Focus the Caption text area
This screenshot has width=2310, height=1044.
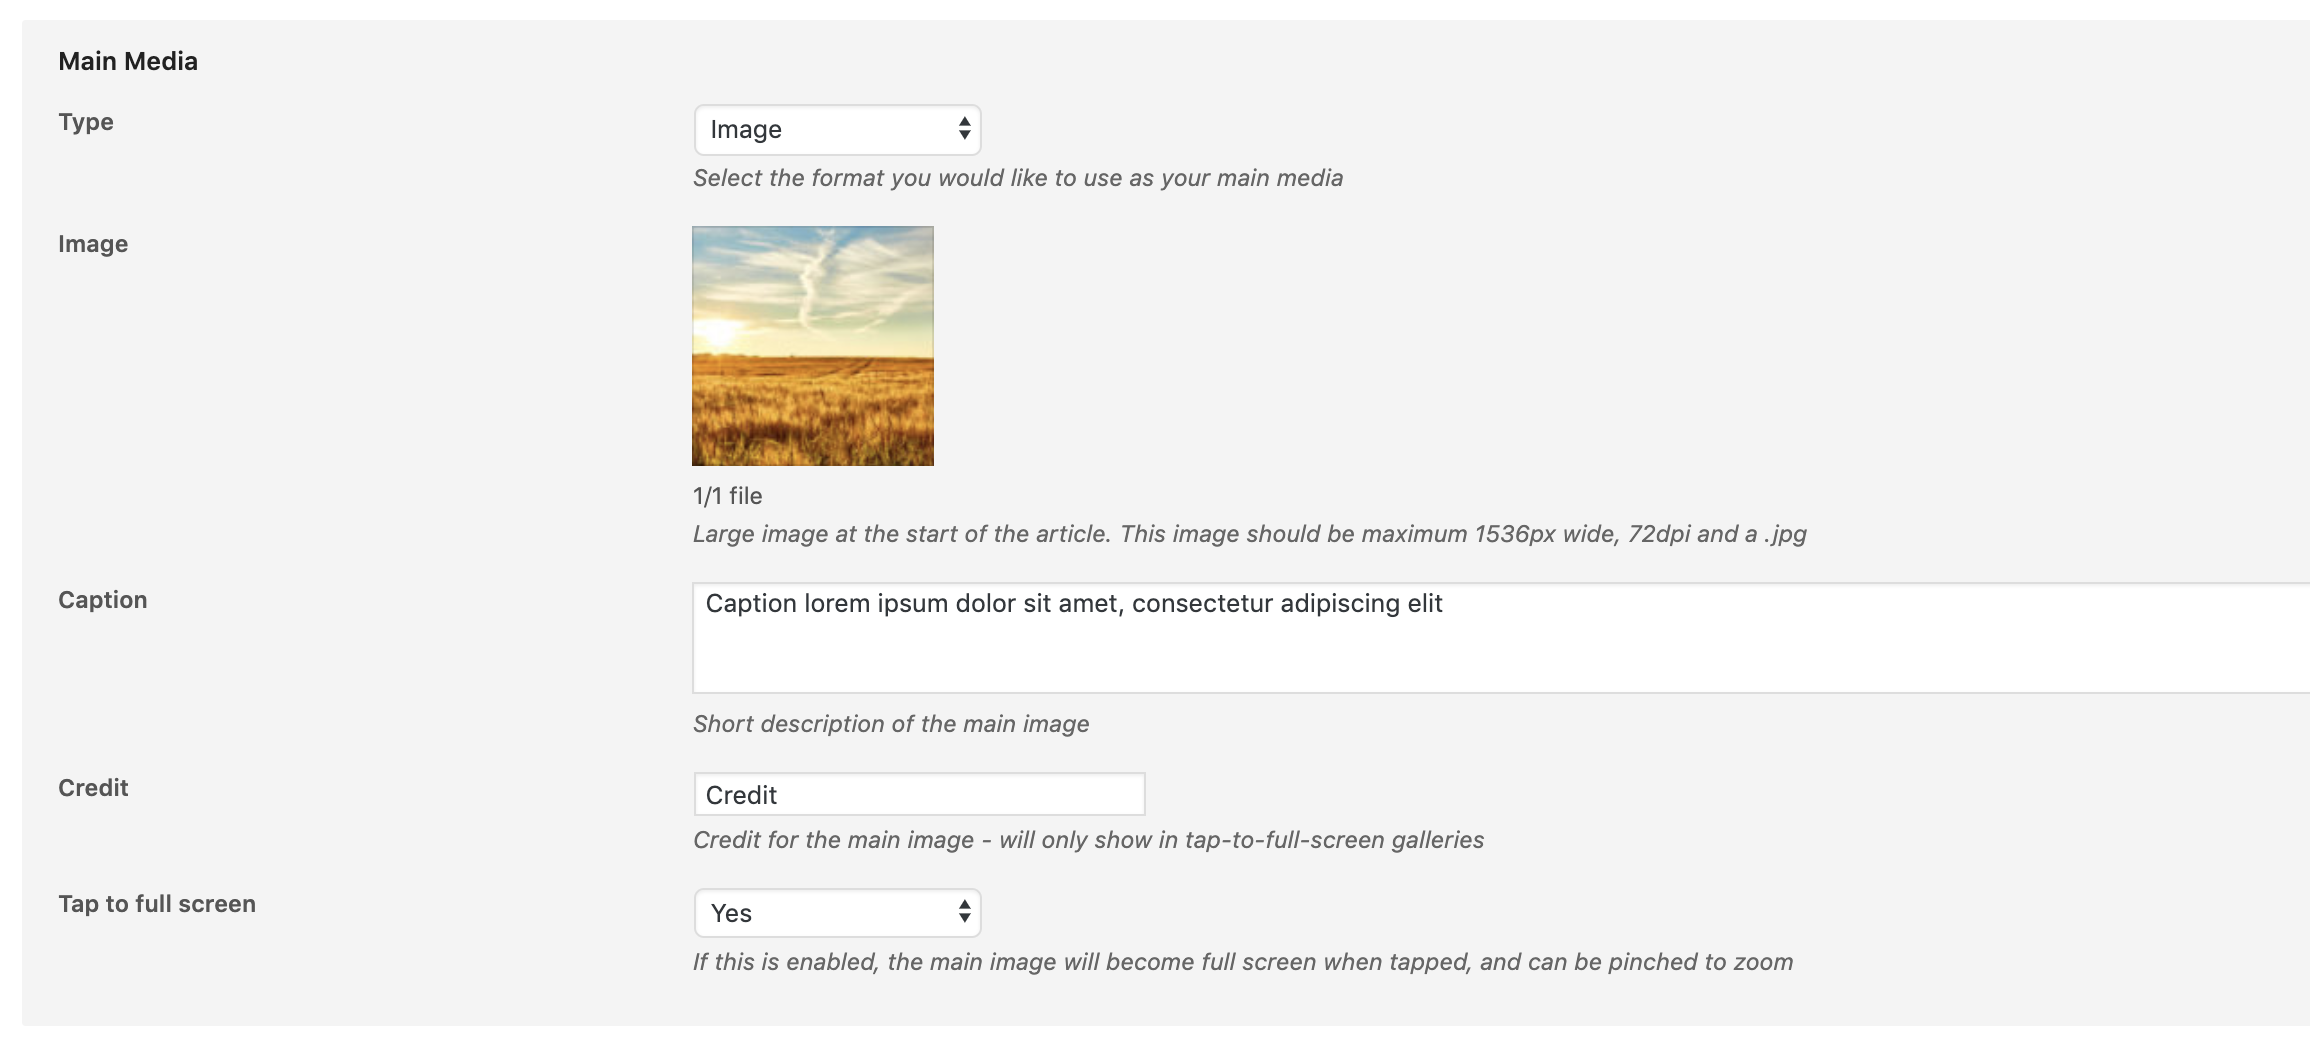pos(1500,638)
